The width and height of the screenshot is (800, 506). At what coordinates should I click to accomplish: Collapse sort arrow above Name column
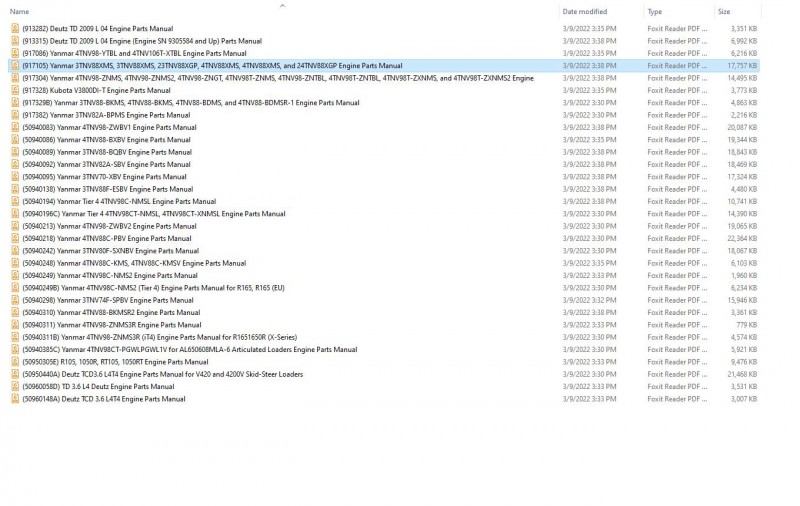283,6
